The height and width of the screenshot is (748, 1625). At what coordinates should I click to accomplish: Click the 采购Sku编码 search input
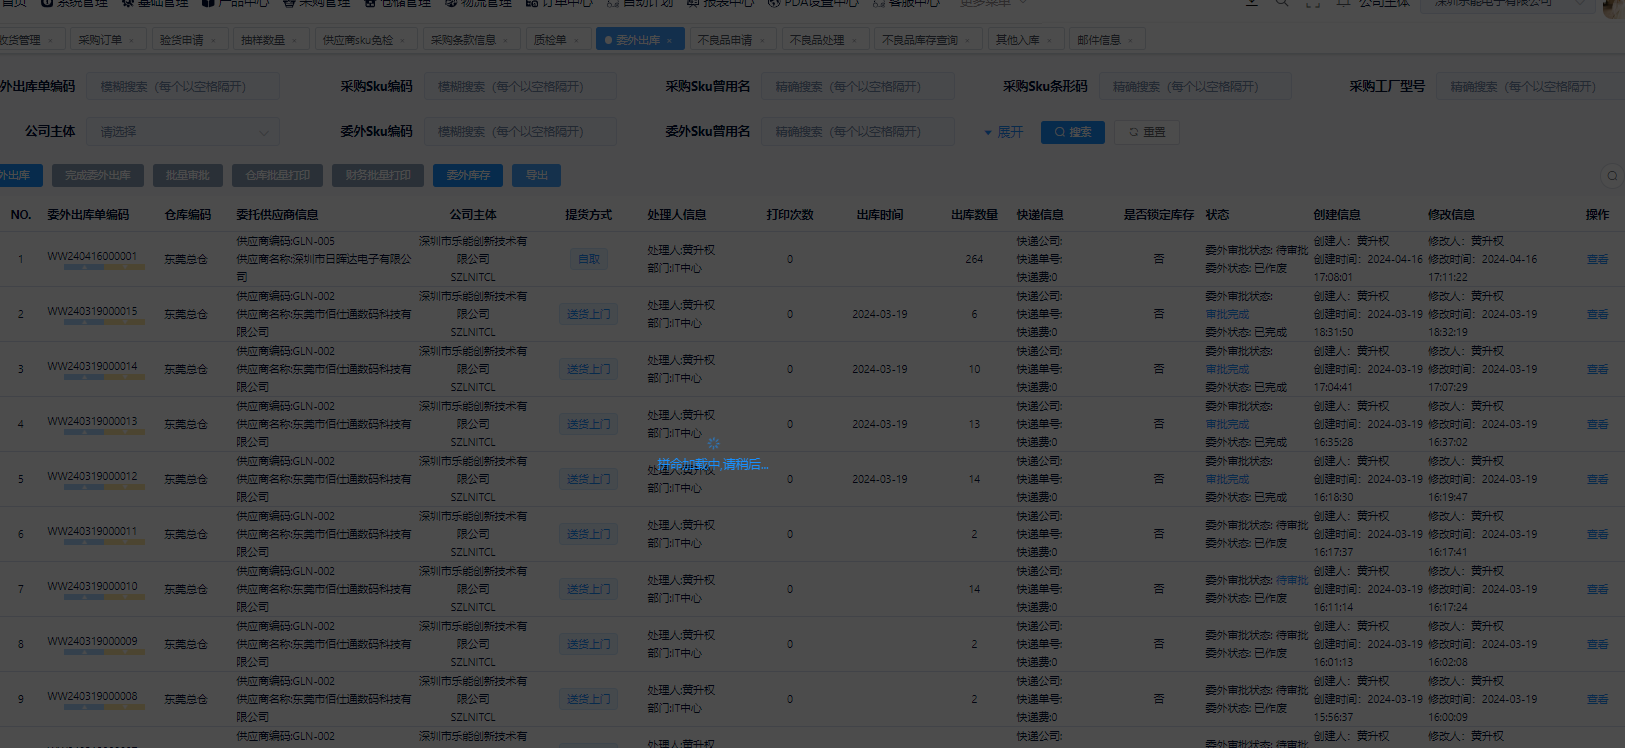(520, 87)
